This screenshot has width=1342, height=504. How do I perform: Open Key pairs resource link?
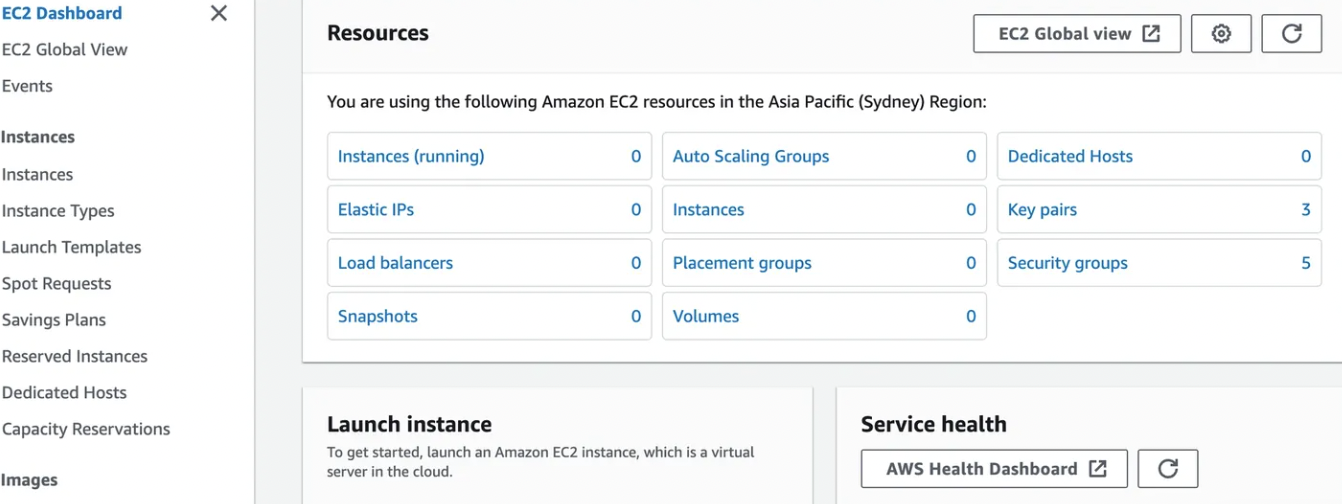1042,210
